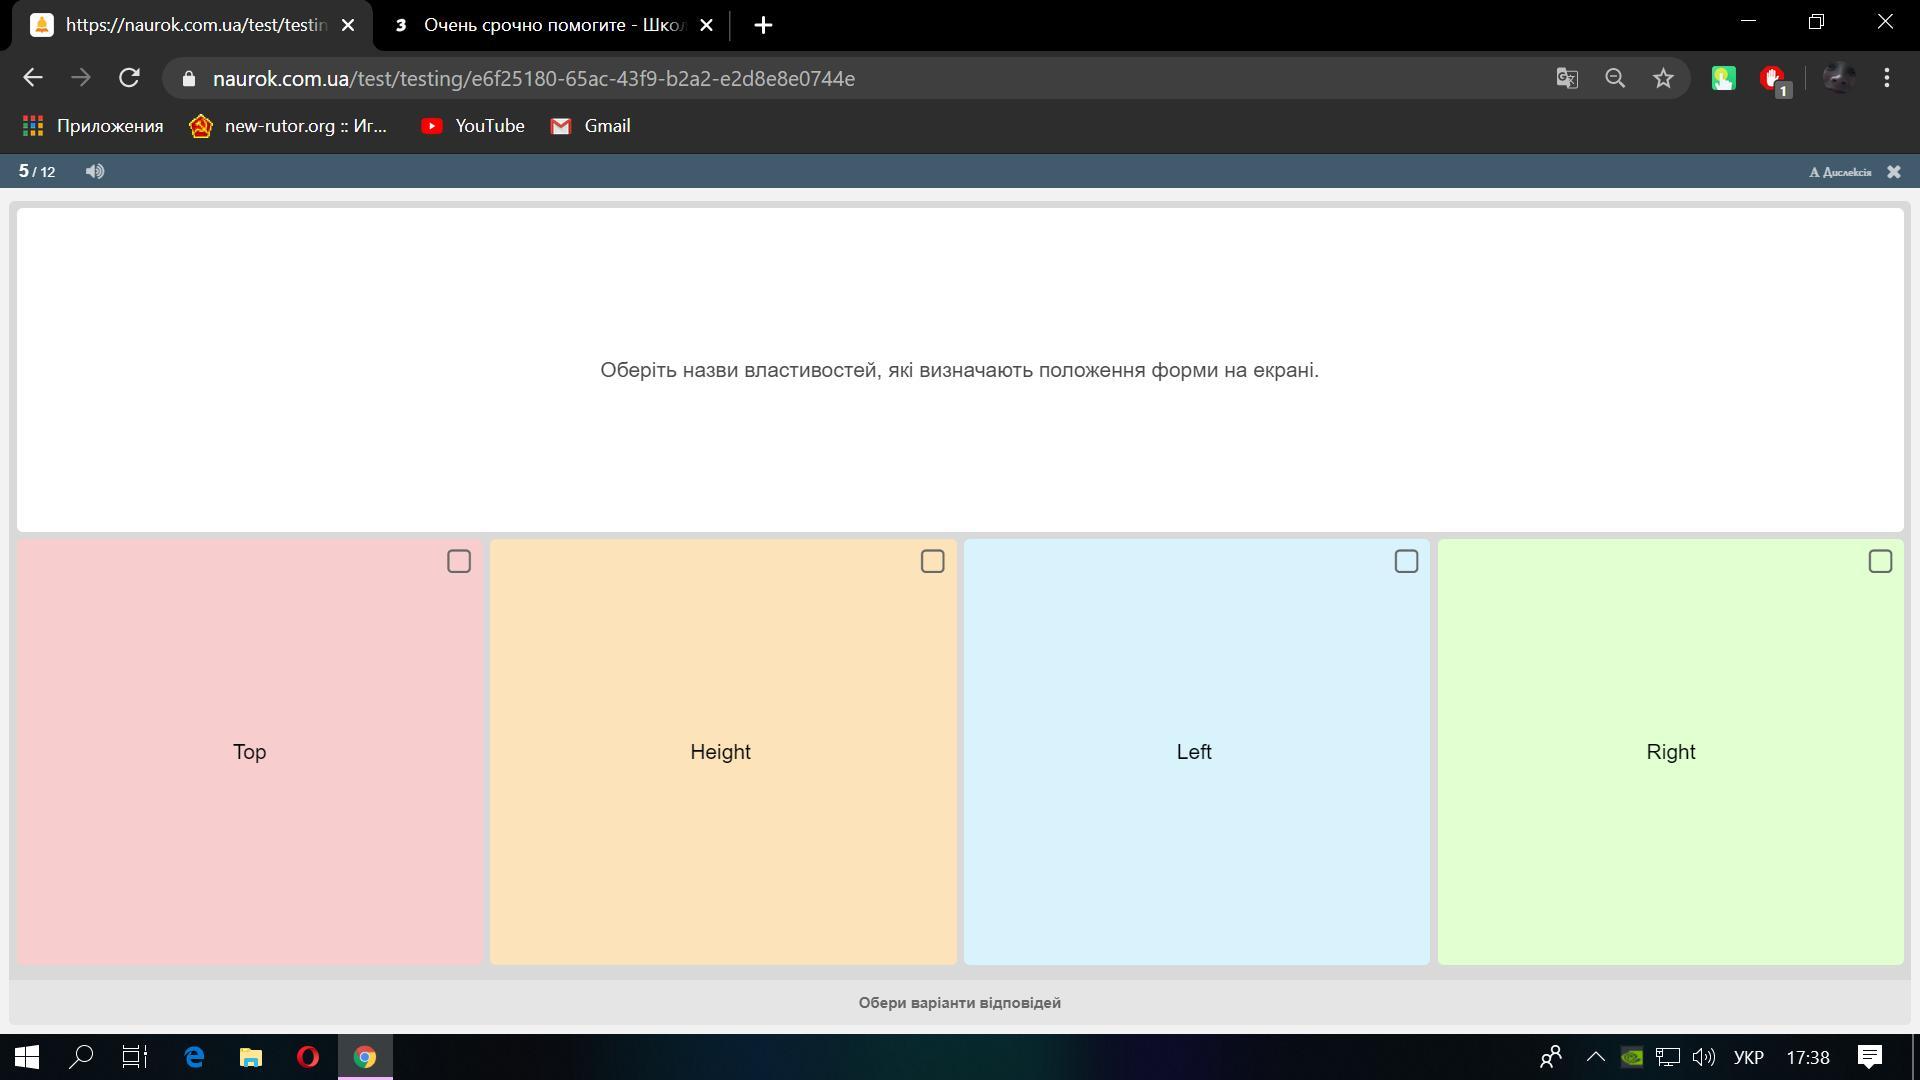
Task: Open the Google Translate page icon
Action: (x=1567, y=78)
